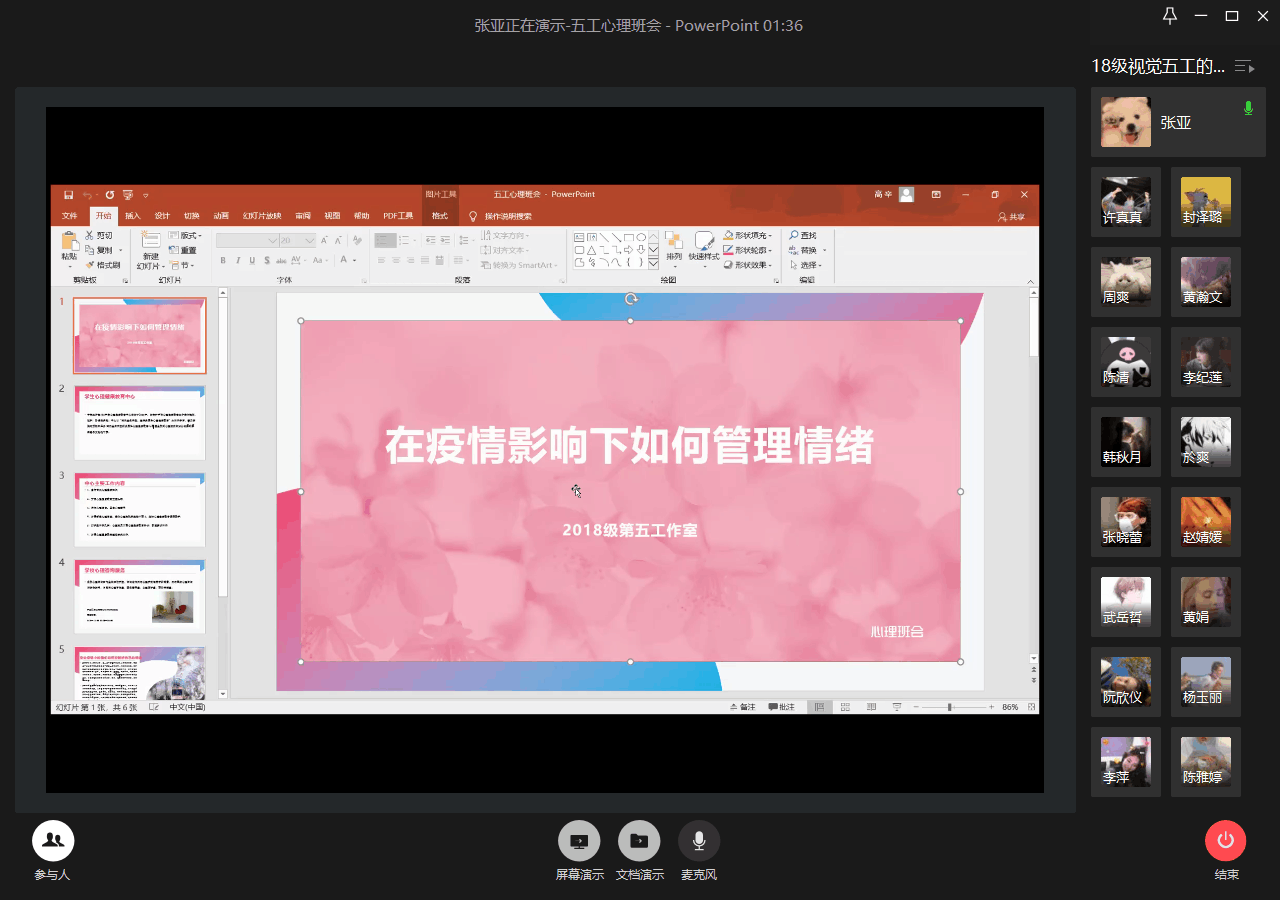
Task: Open the participants list
Action: click(x=53, y=841)
